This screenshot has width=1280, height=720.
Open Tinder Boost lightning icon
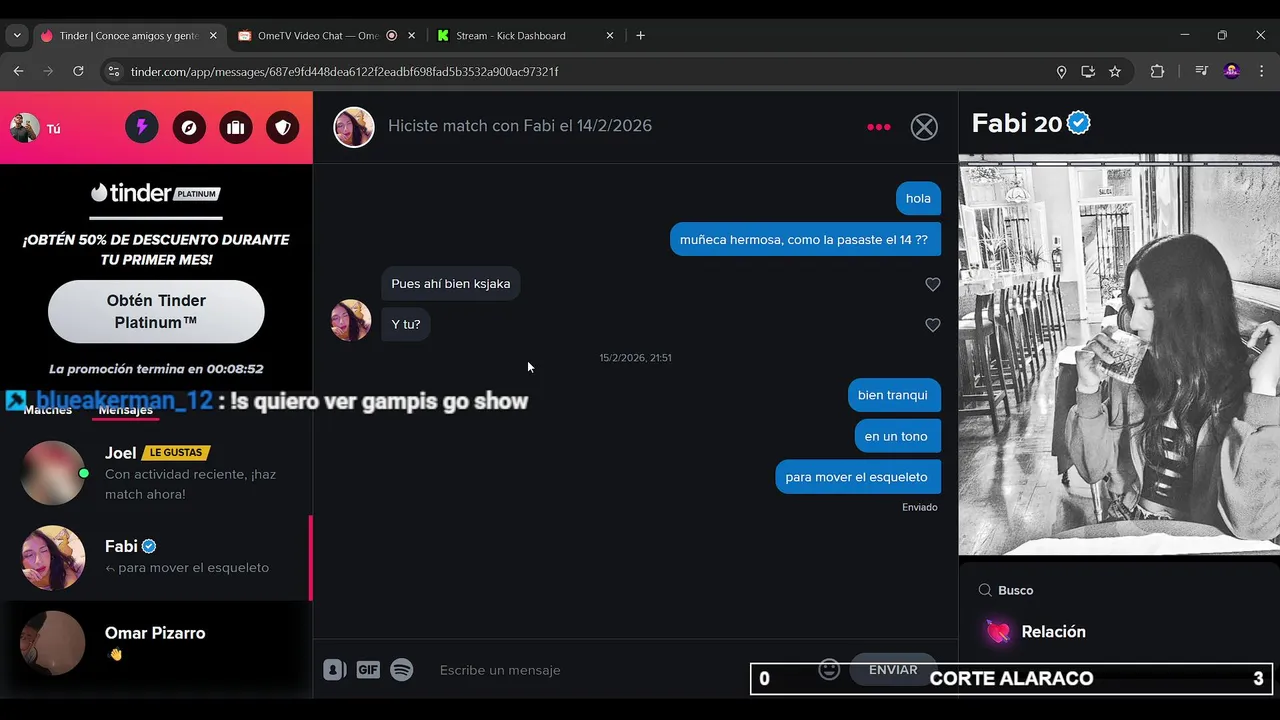pos(142,128)
